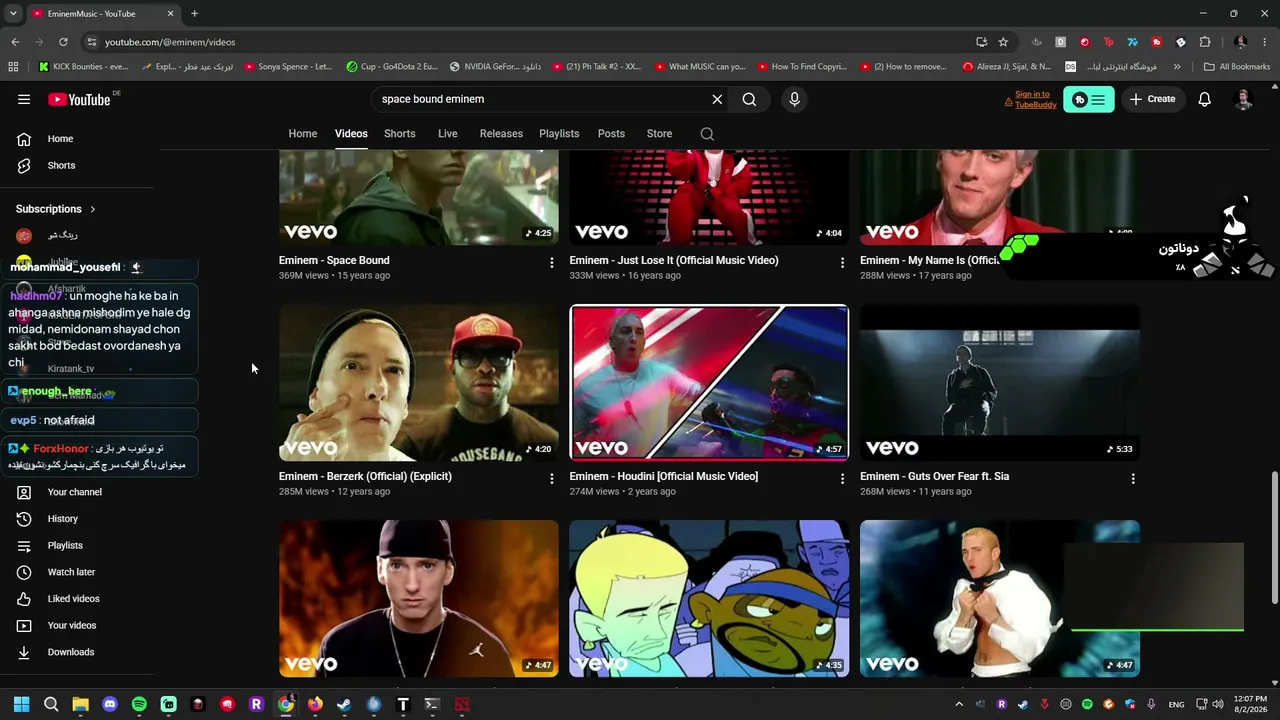The width and height of the screenshot is (1280, 720).
Task: Open Chrome three-dot menu
Action: (1265, 42)
